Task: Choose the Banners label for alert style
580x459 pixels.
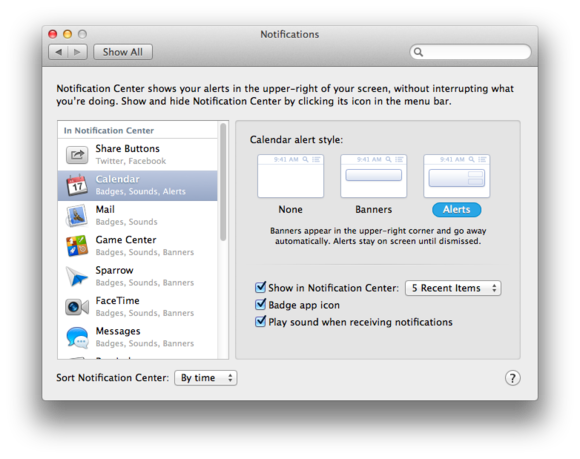Action: pos(374,209)
